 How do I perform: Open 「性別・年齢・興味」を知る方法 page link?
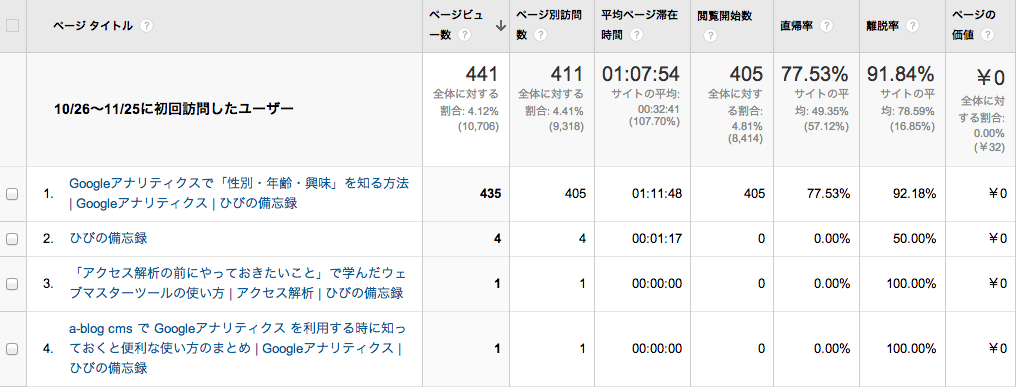239,193
